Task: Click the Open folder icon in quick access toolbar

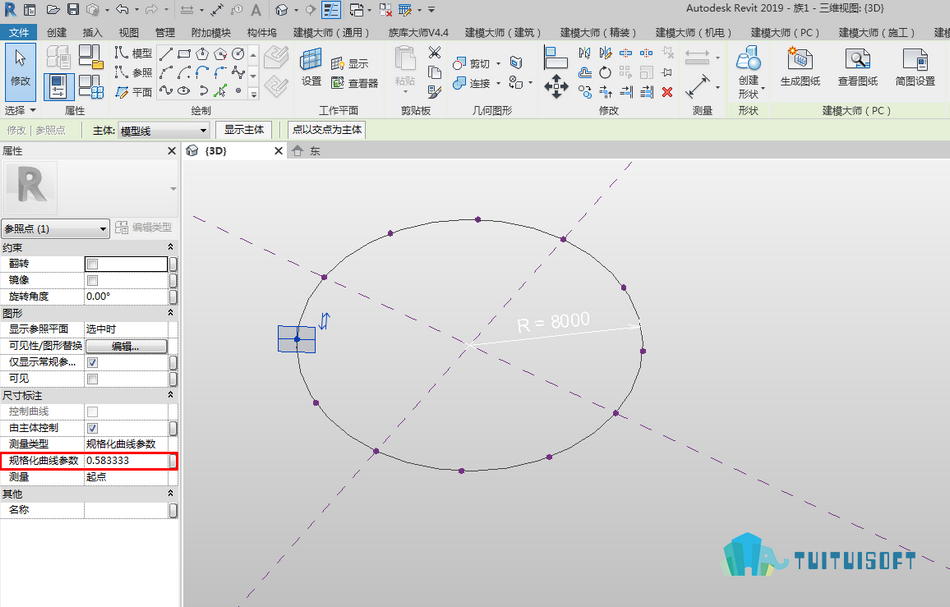Action: (x=53, y=9)
